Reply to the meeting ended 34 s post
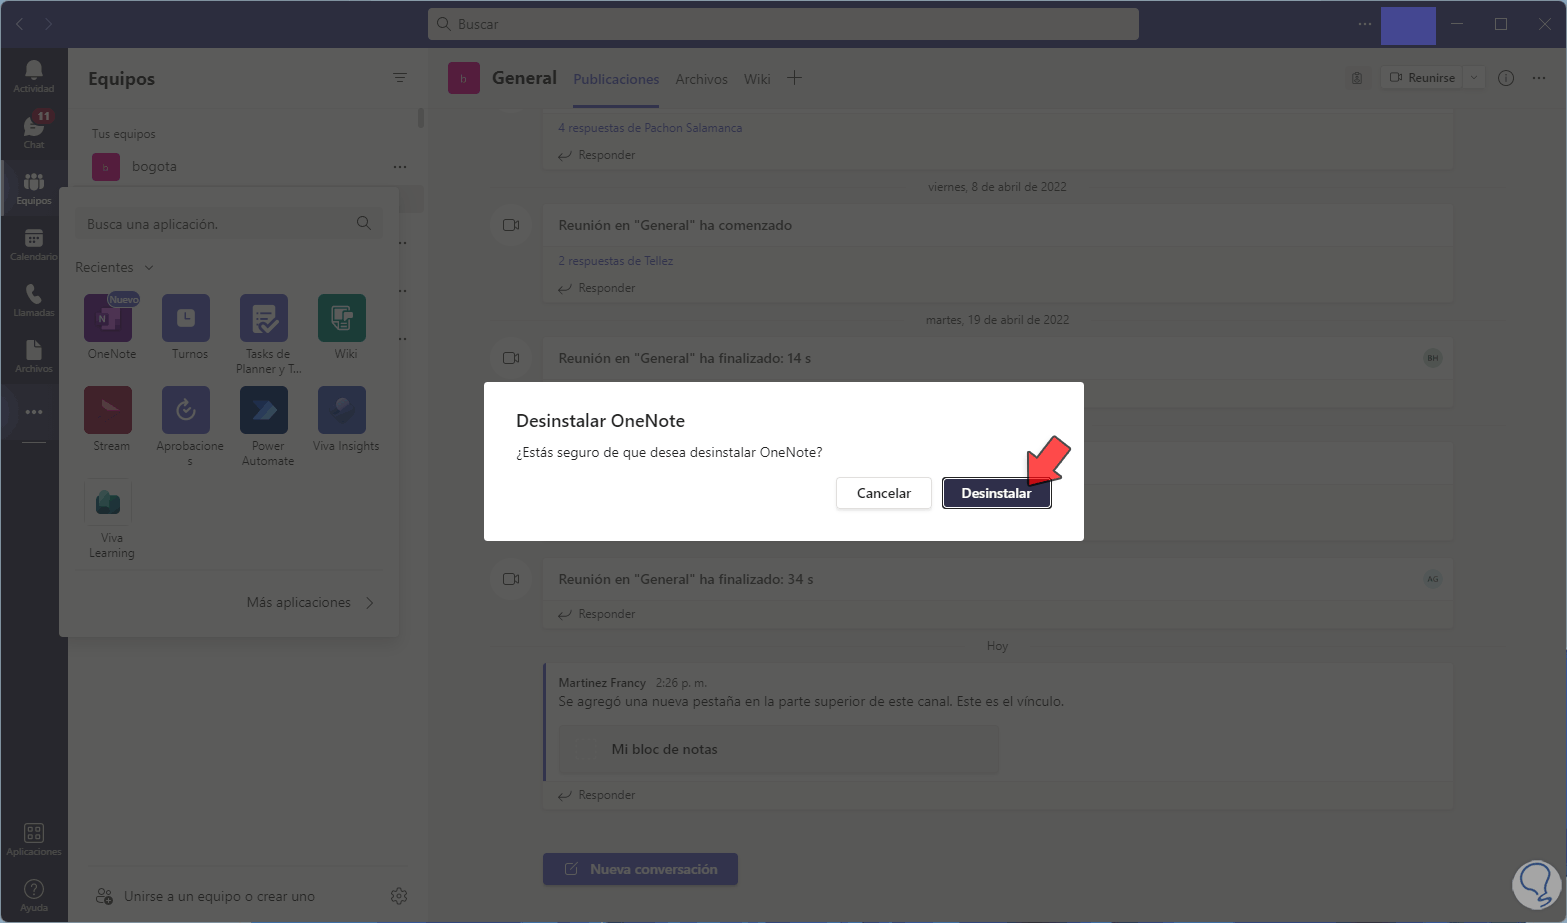The width and height of the screenshot is (1567, 923). click(x=597, y=614)
